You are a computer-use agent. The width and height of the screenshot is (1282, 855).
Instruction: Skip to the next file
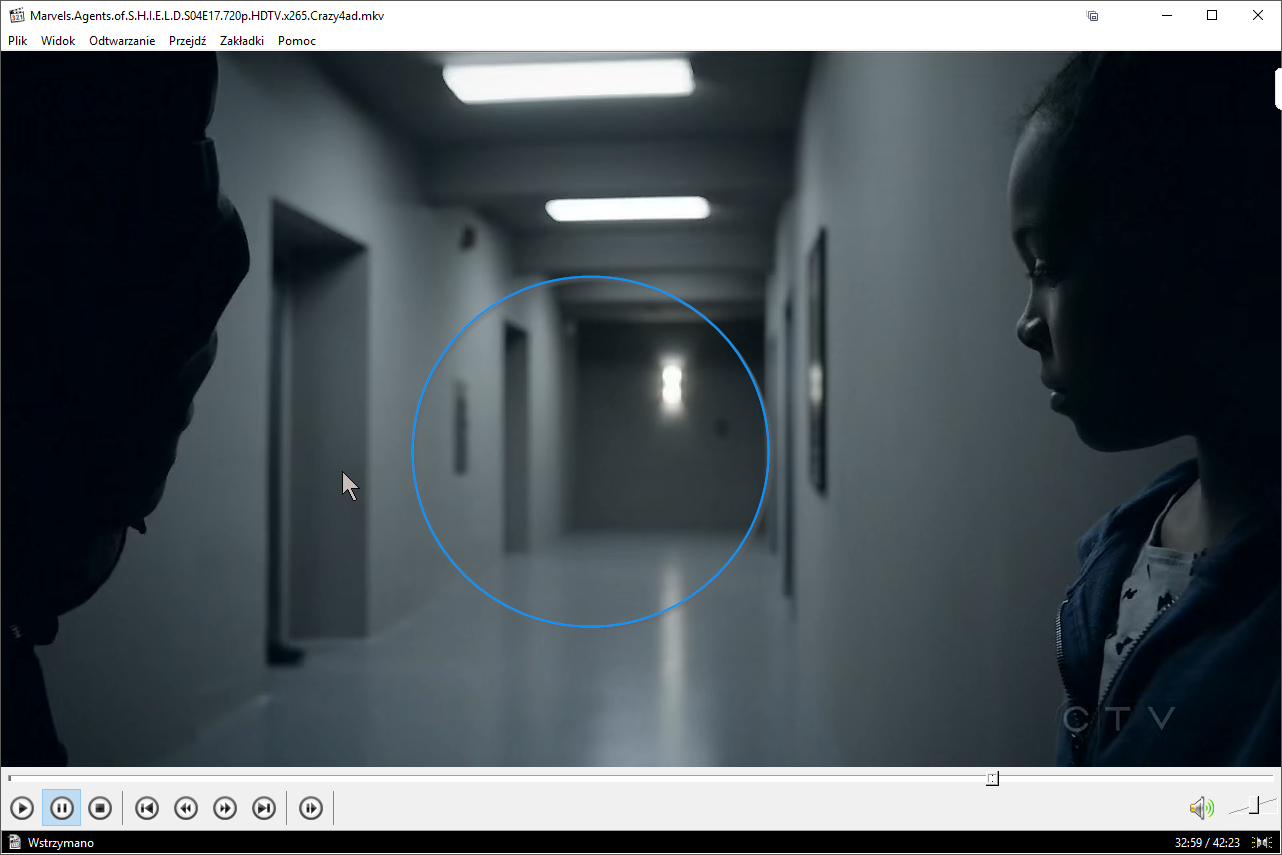click(x=264, y=808)
